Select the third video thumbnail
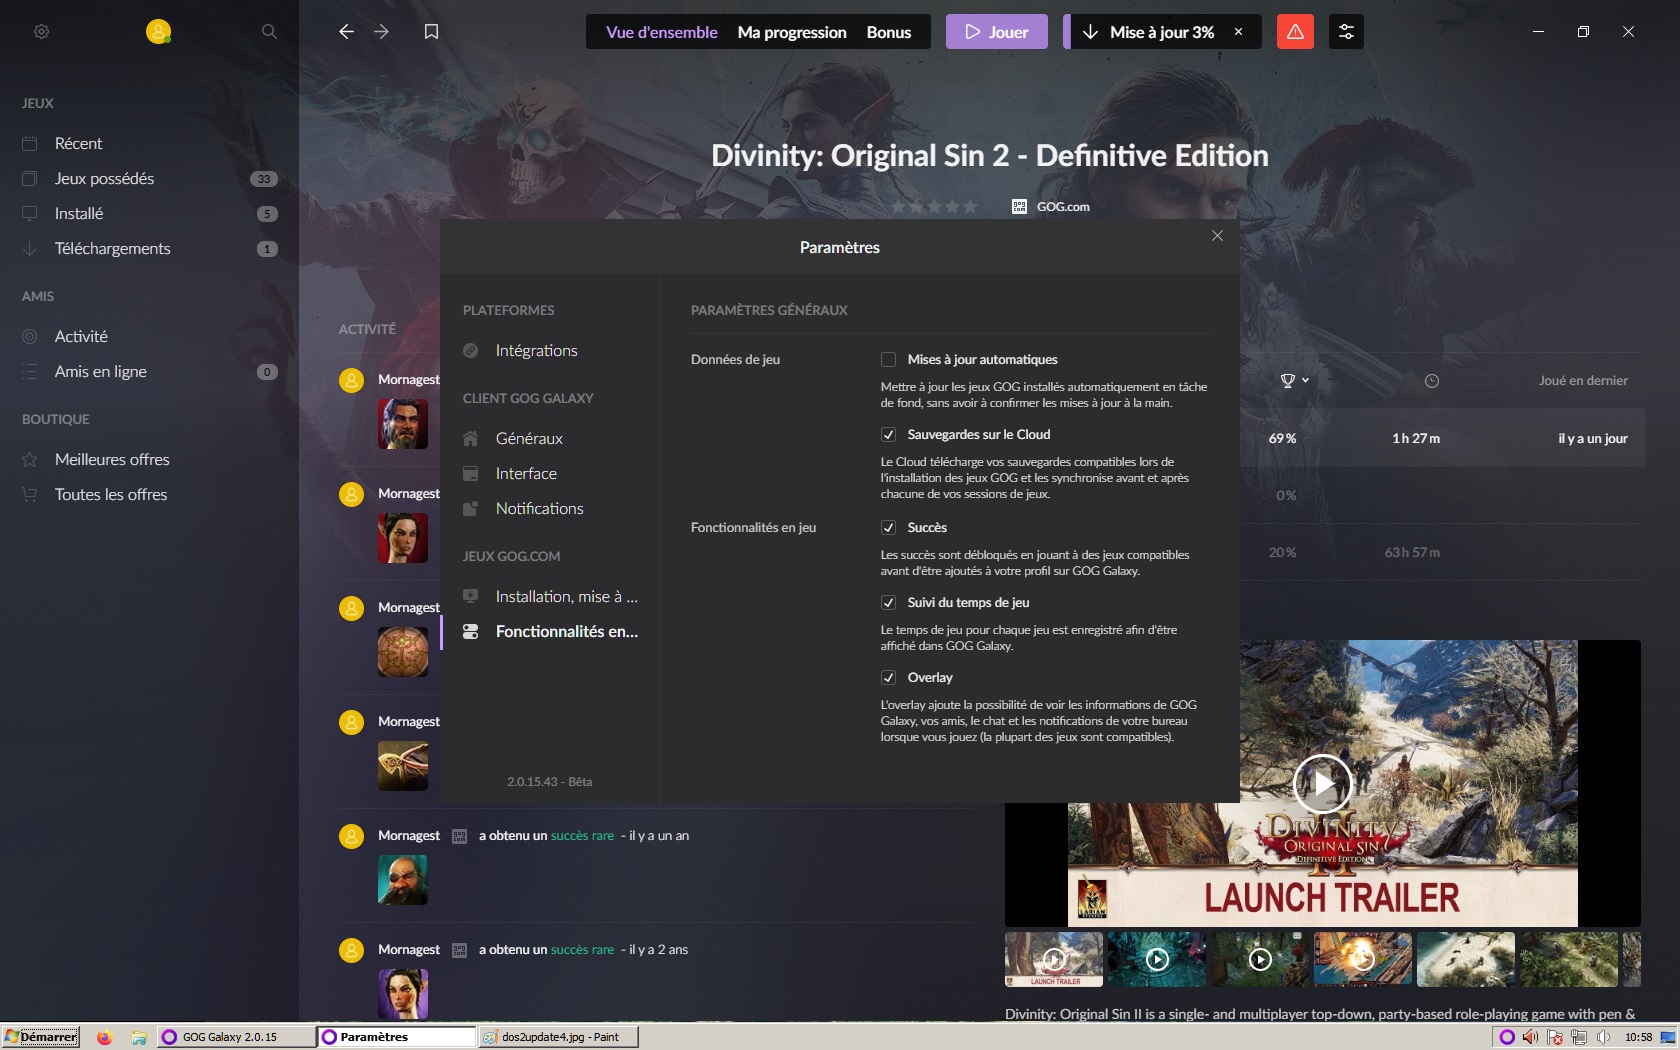Viewport: 1680px width, 1050px height. tap(1260, 960)
